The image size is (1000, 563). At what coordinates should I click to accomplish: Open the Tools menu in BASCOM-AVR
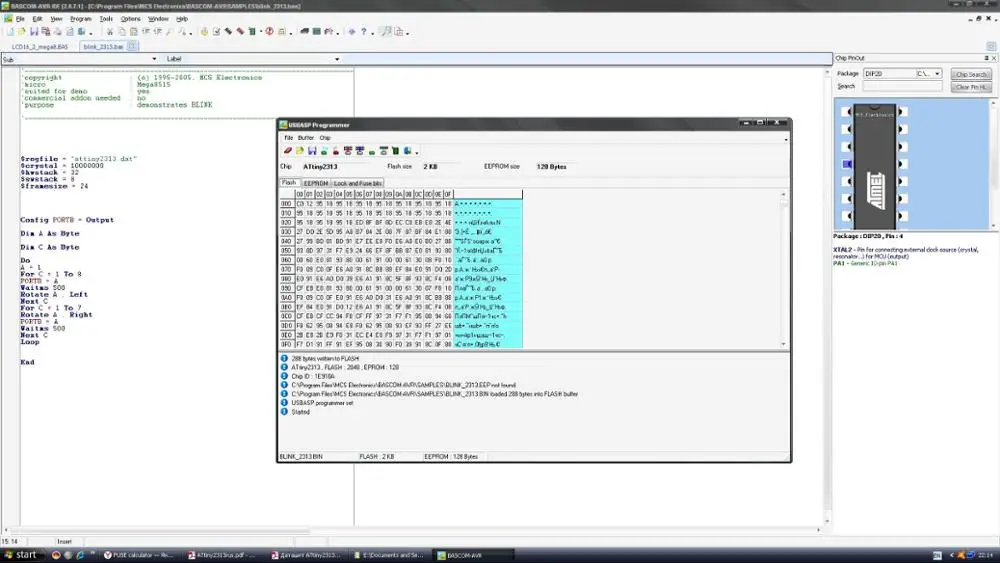coord(106,19)
